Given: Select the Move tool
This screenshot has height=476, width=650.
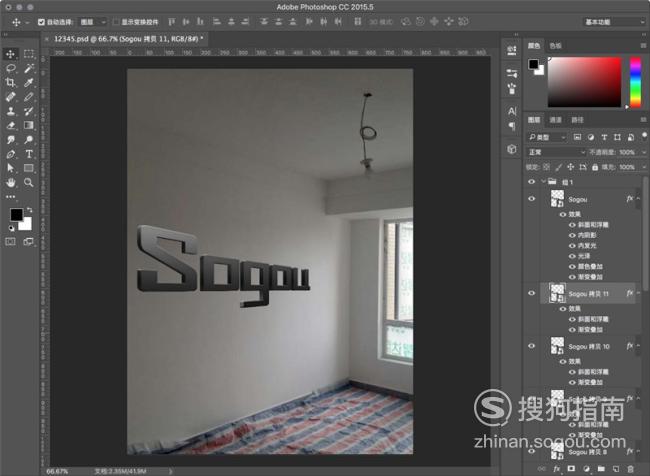Looking at the screenshot, I should click(10, 54).
